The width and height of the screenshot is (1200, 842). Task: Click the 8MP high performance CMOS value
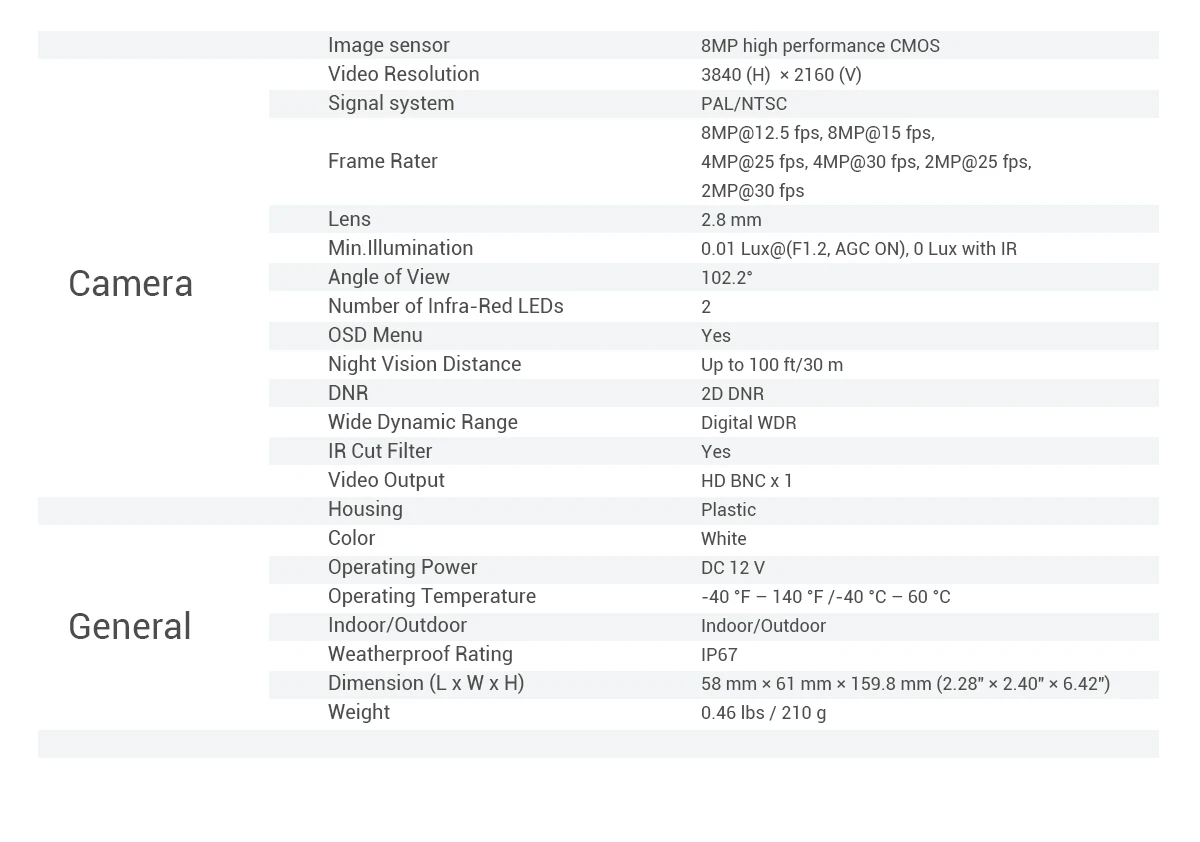point(820,46)
